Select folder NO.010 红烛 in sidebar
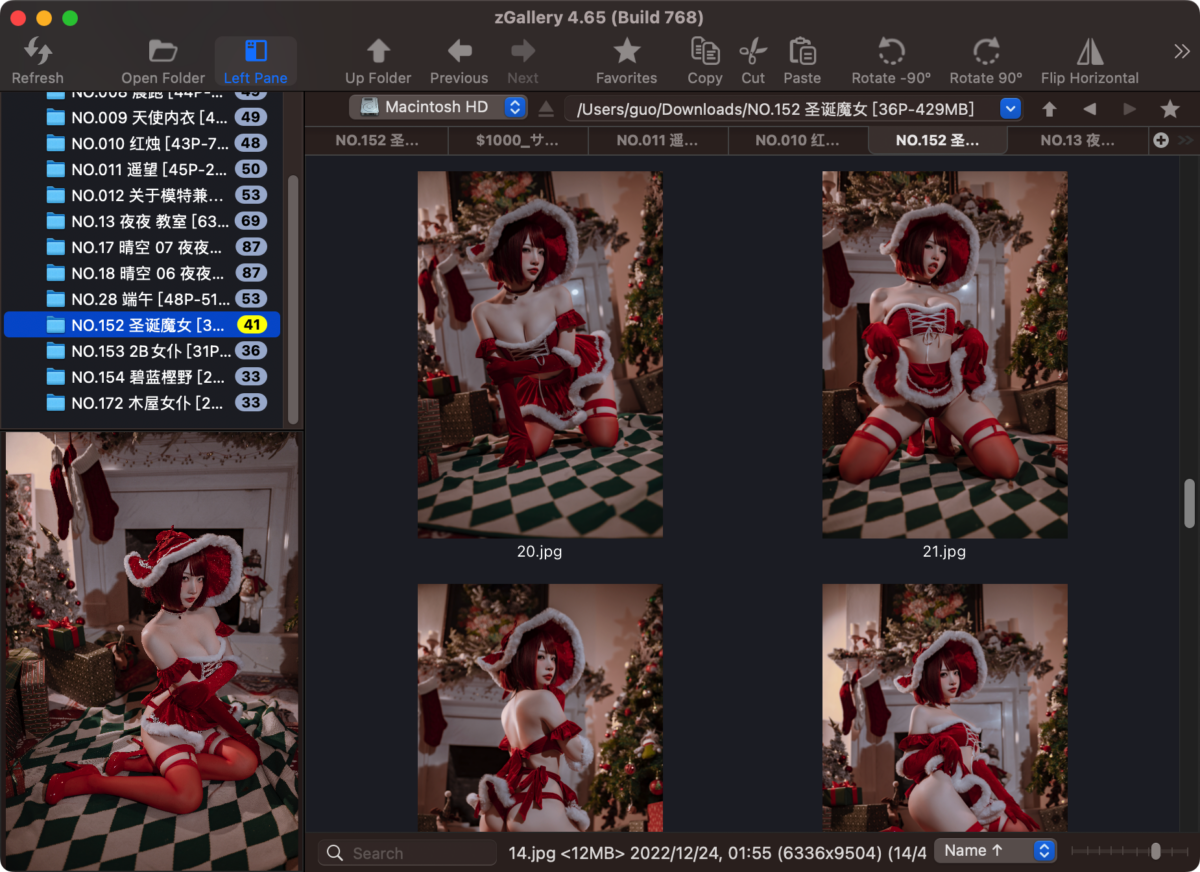This screenshot has width=1200, height=872. tap(142, 143)
